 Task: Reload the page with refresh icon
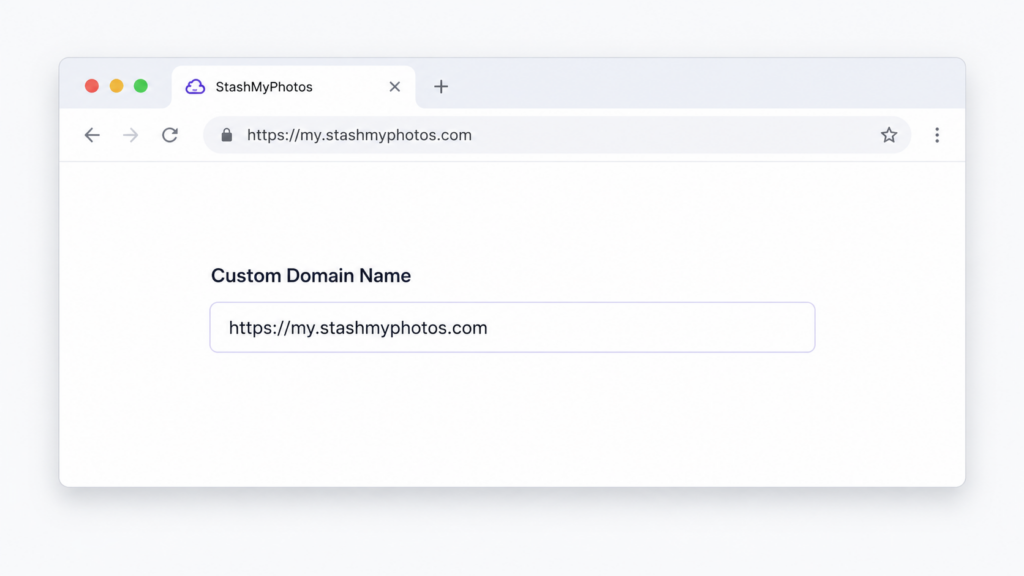point(170,135)
